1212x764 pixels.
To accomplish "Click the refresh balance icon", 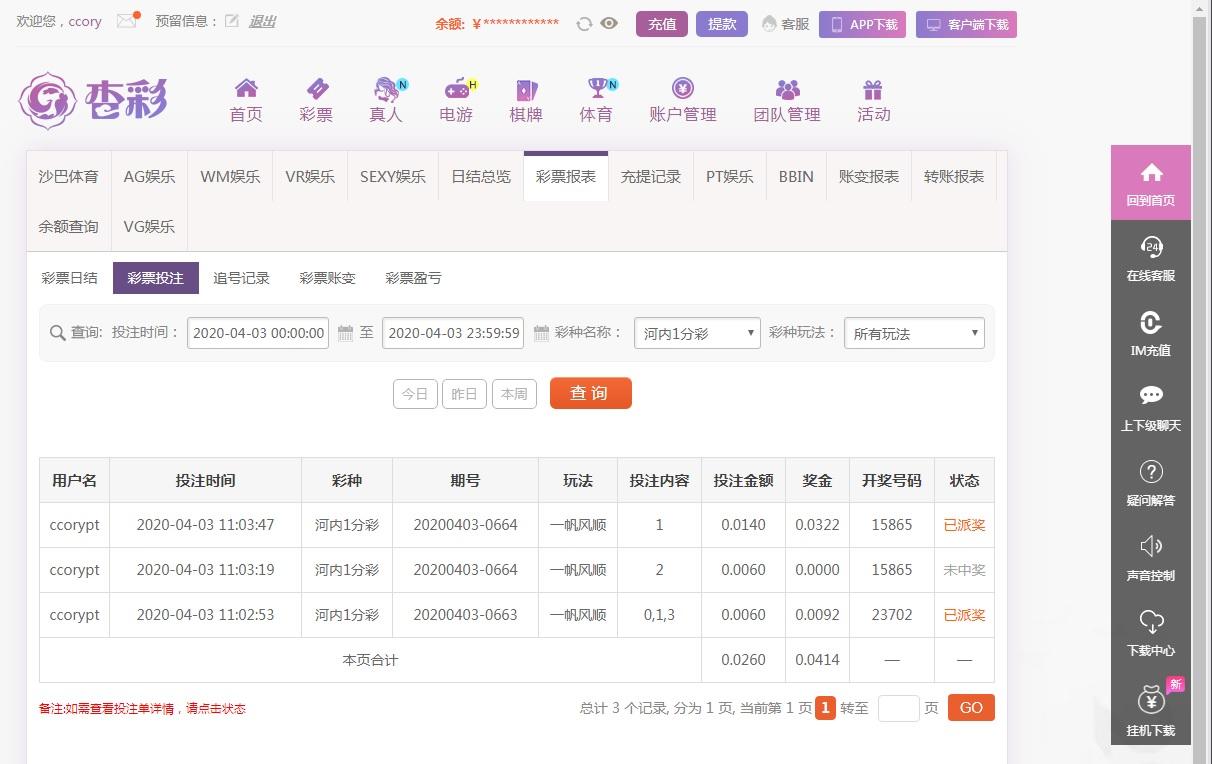I will [584, 24].
